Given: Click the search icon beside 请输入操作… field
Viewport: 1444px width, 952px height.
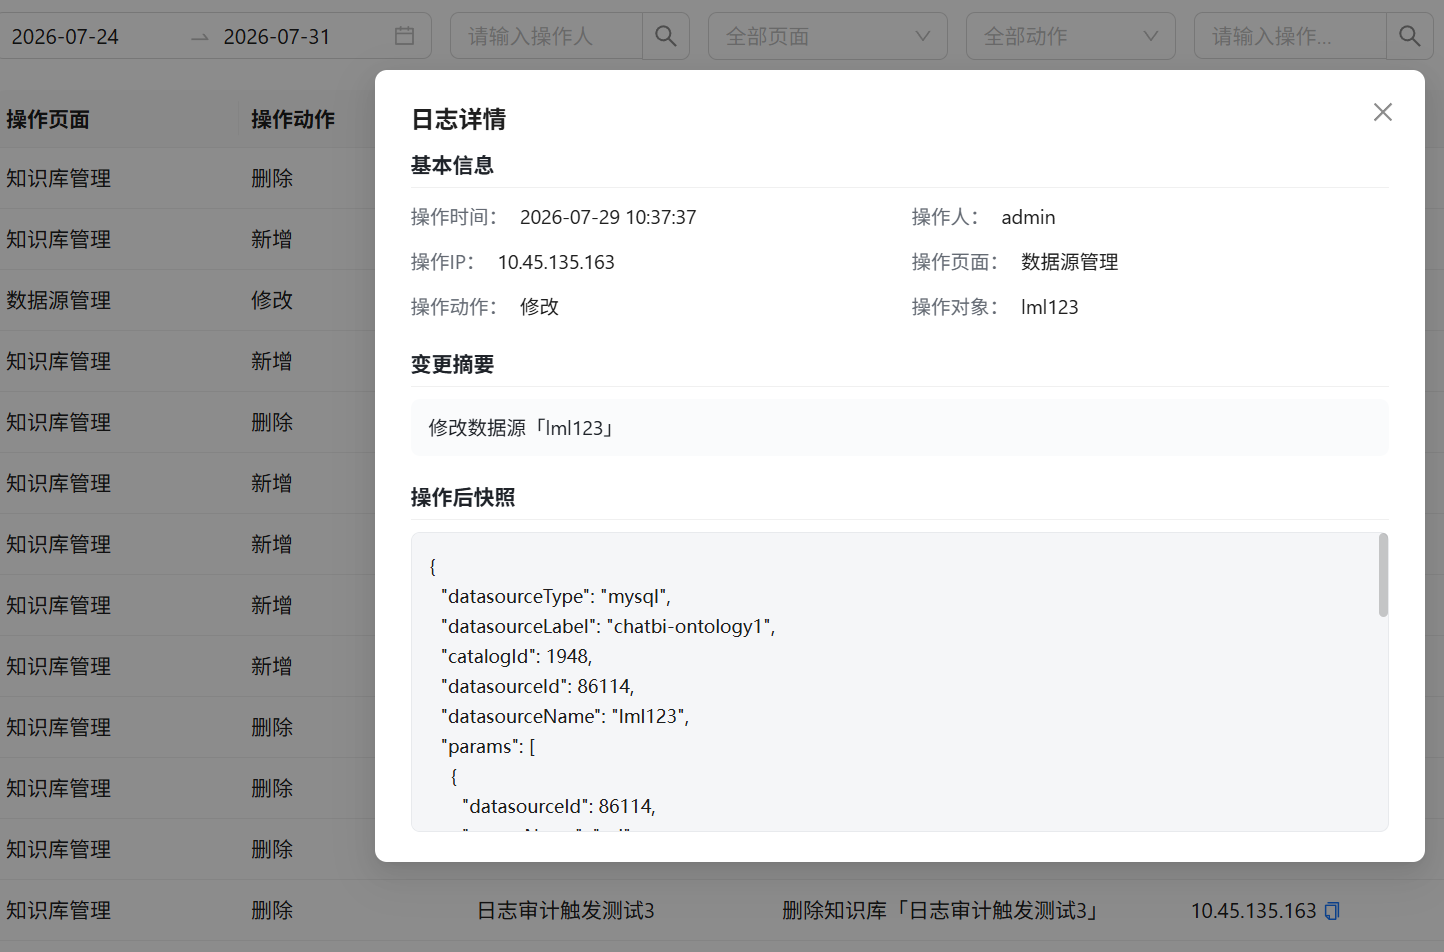Looking at the screenshot, I should click(x=1410, y=36).
